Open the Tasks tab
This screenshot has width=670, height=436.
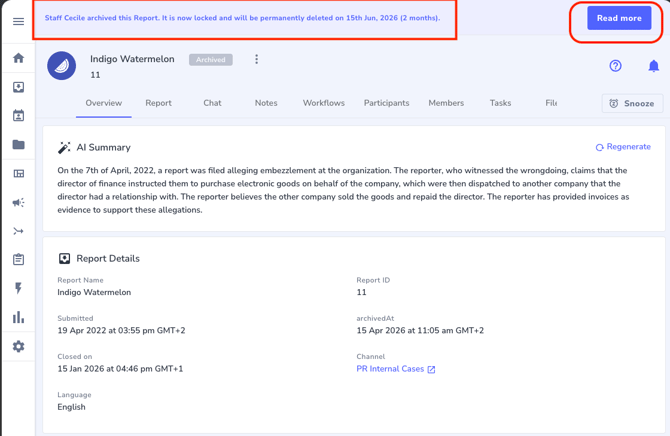tap(500, 103)
